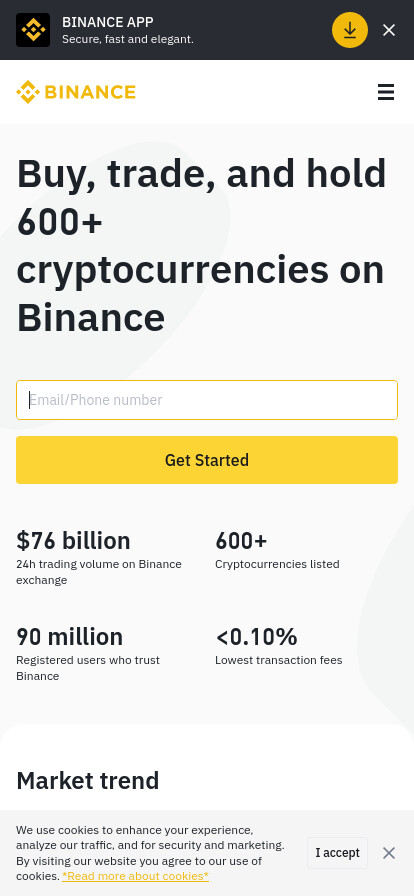This screenshot has width=414, height=896.
Task: Click the BINANCE wordmark in the header
Action: 90,92
